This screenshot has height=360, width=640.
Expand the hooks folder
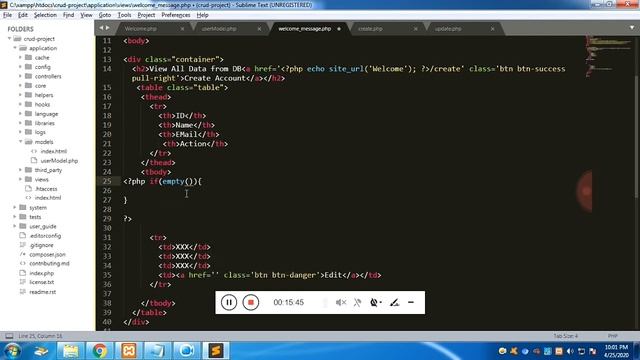(x=20, y=104)
